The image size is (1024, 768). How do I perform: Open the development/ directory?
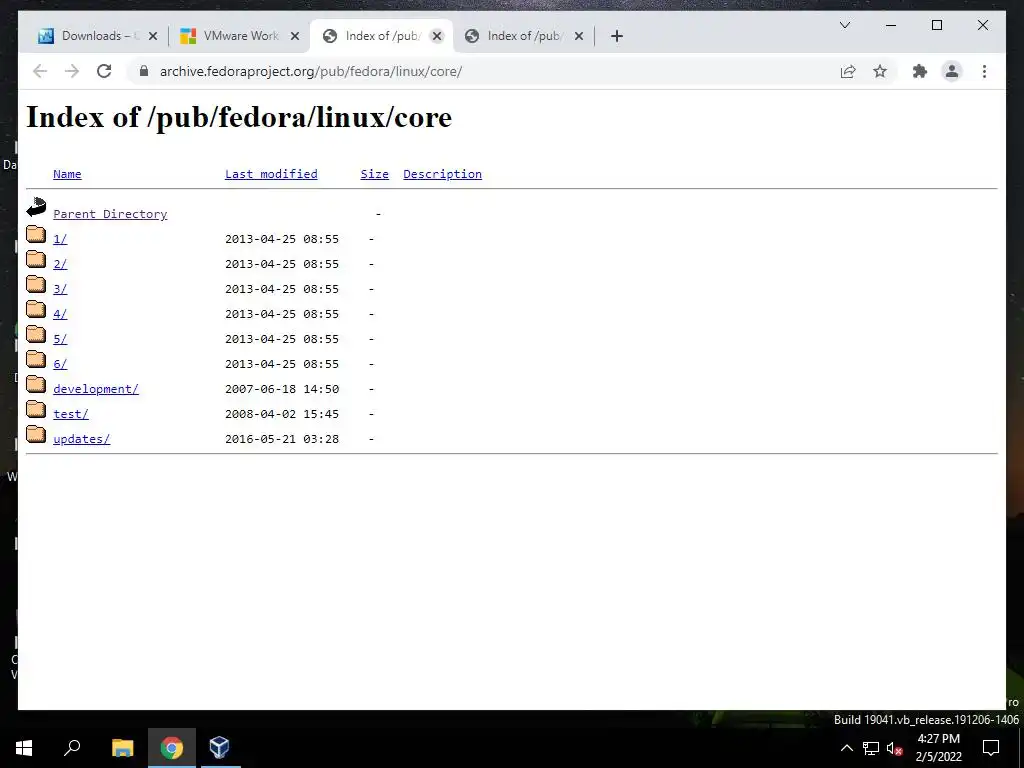[x=96, y=389]
